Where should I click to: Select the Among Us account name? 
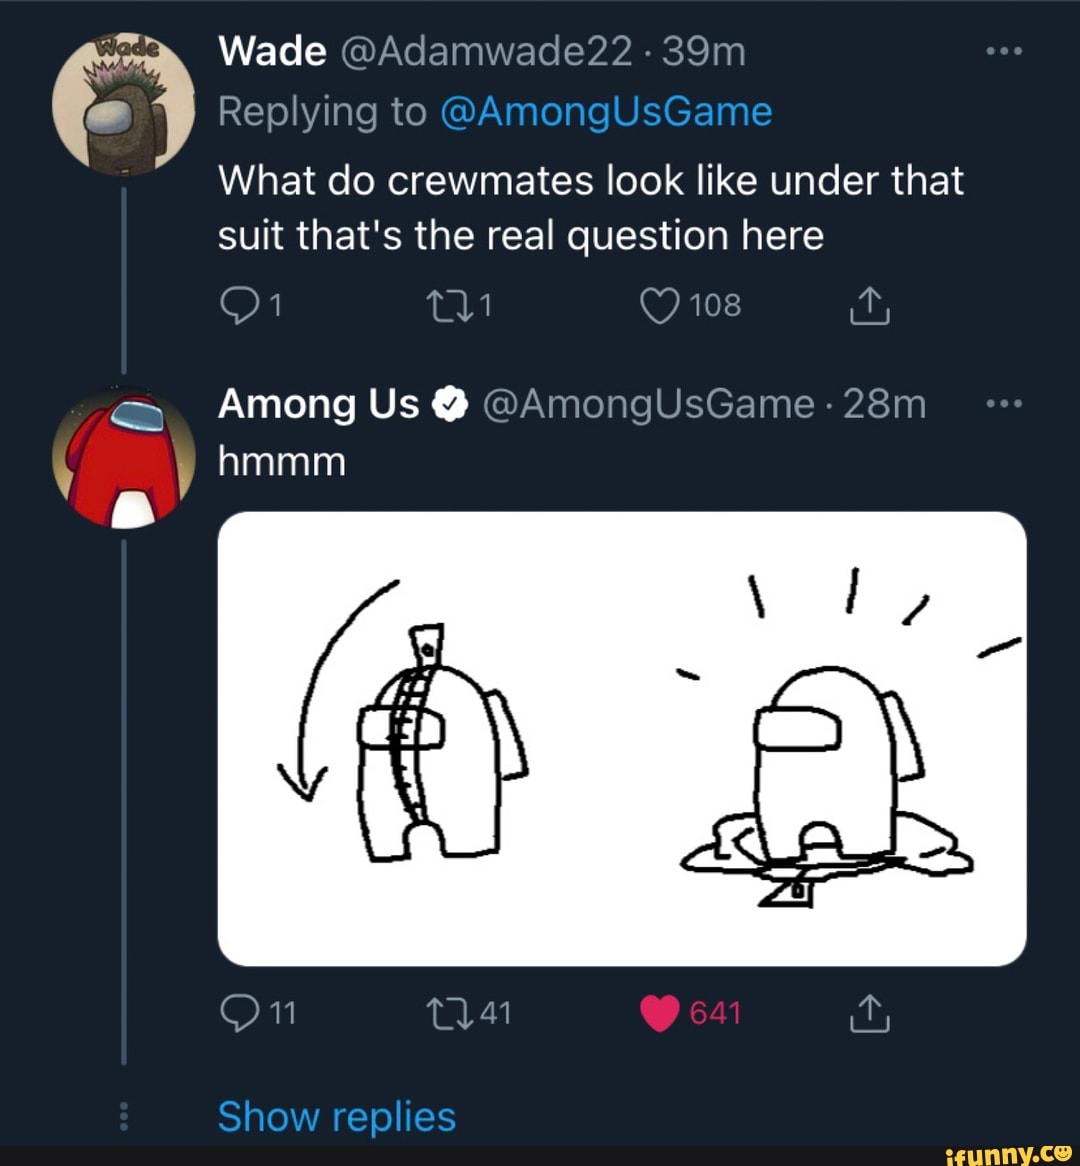(318, 404)
